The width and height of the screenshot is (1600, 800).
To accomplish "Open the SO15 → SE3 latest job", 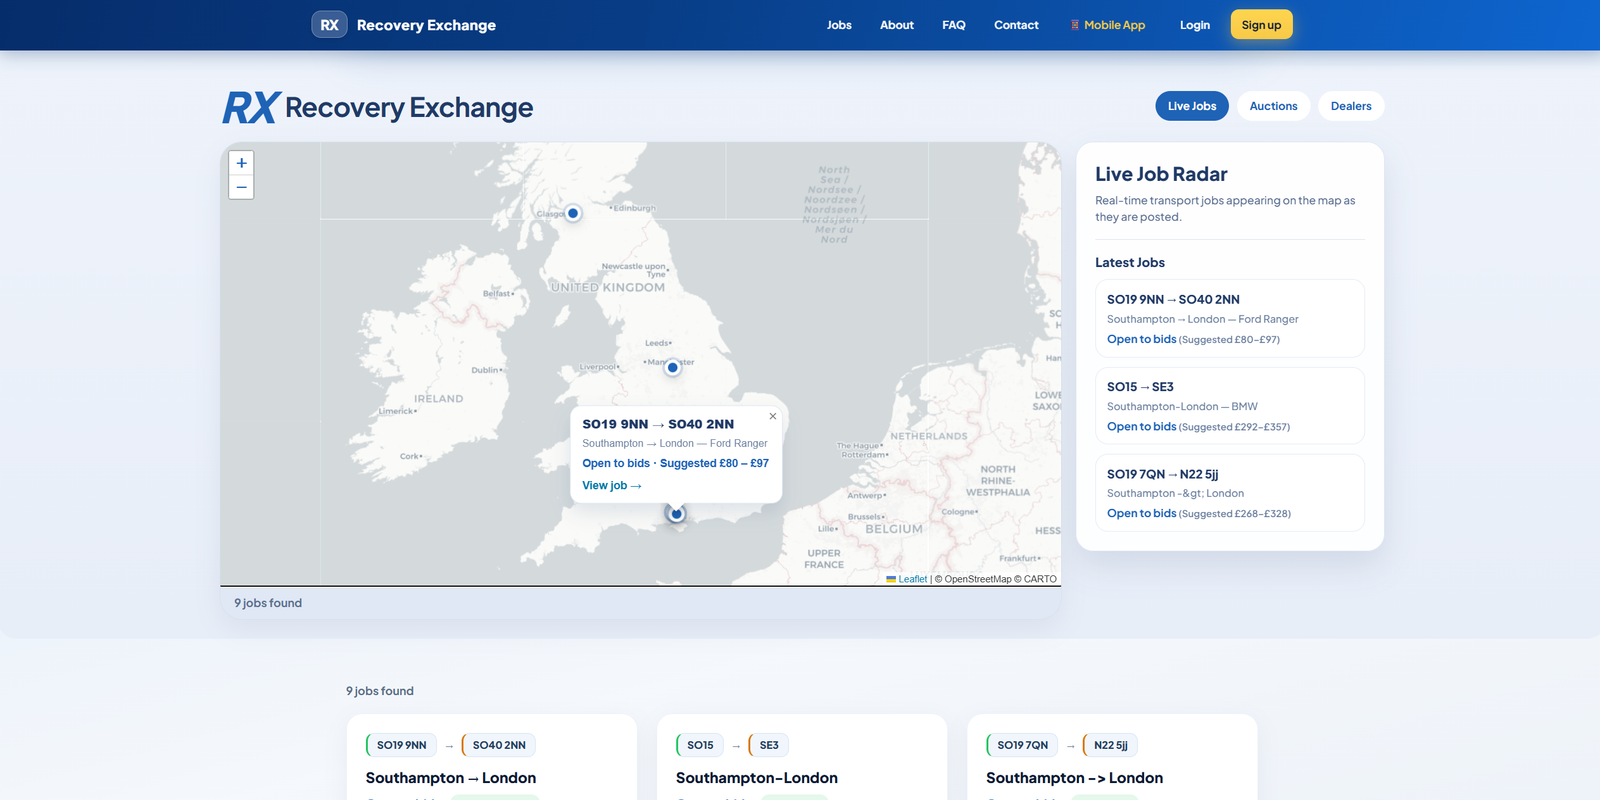I will coord(1229,405).
